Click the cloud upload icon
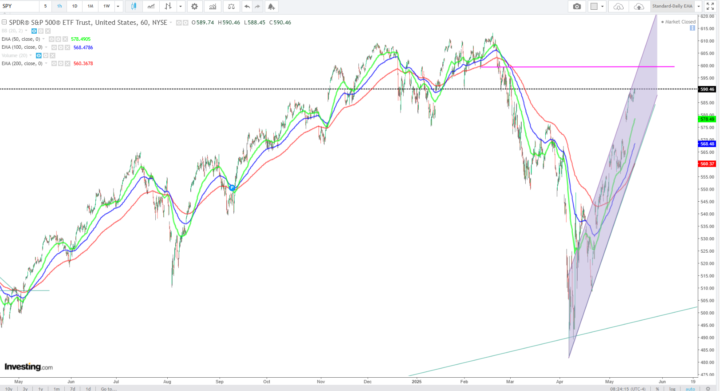720x391 pixels. 639,6
